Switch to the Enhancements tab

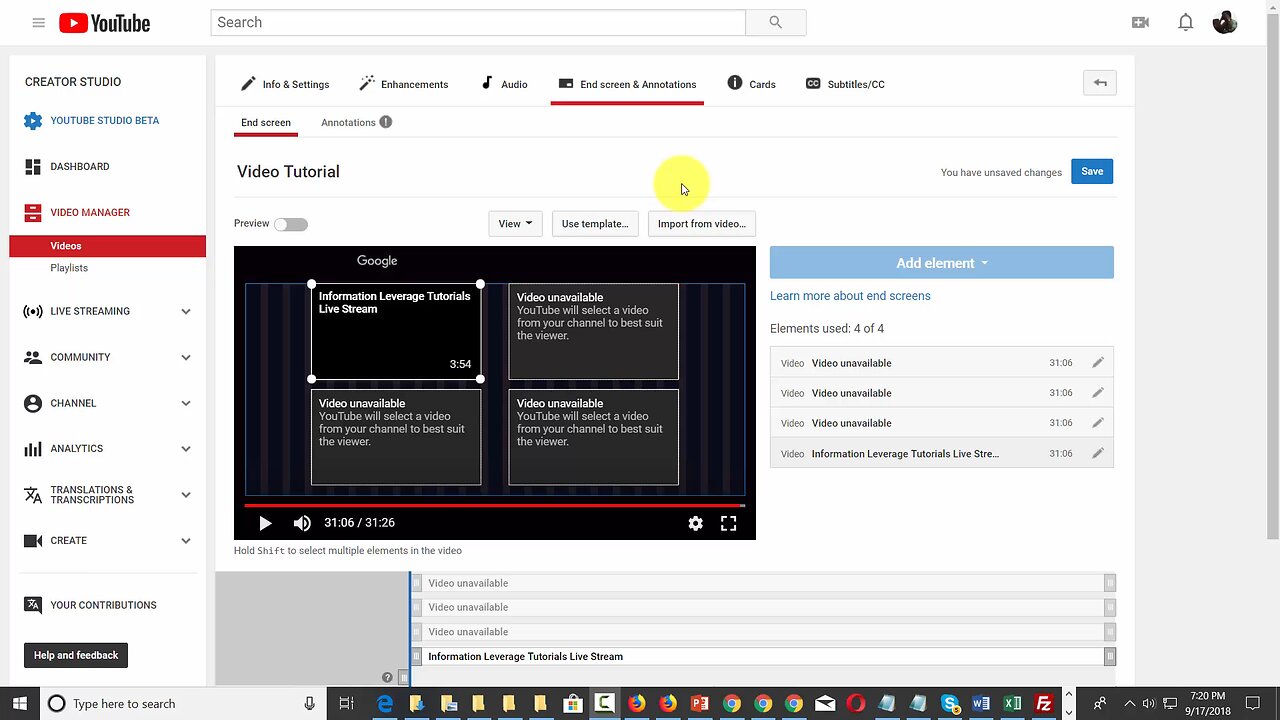point(404,84)
